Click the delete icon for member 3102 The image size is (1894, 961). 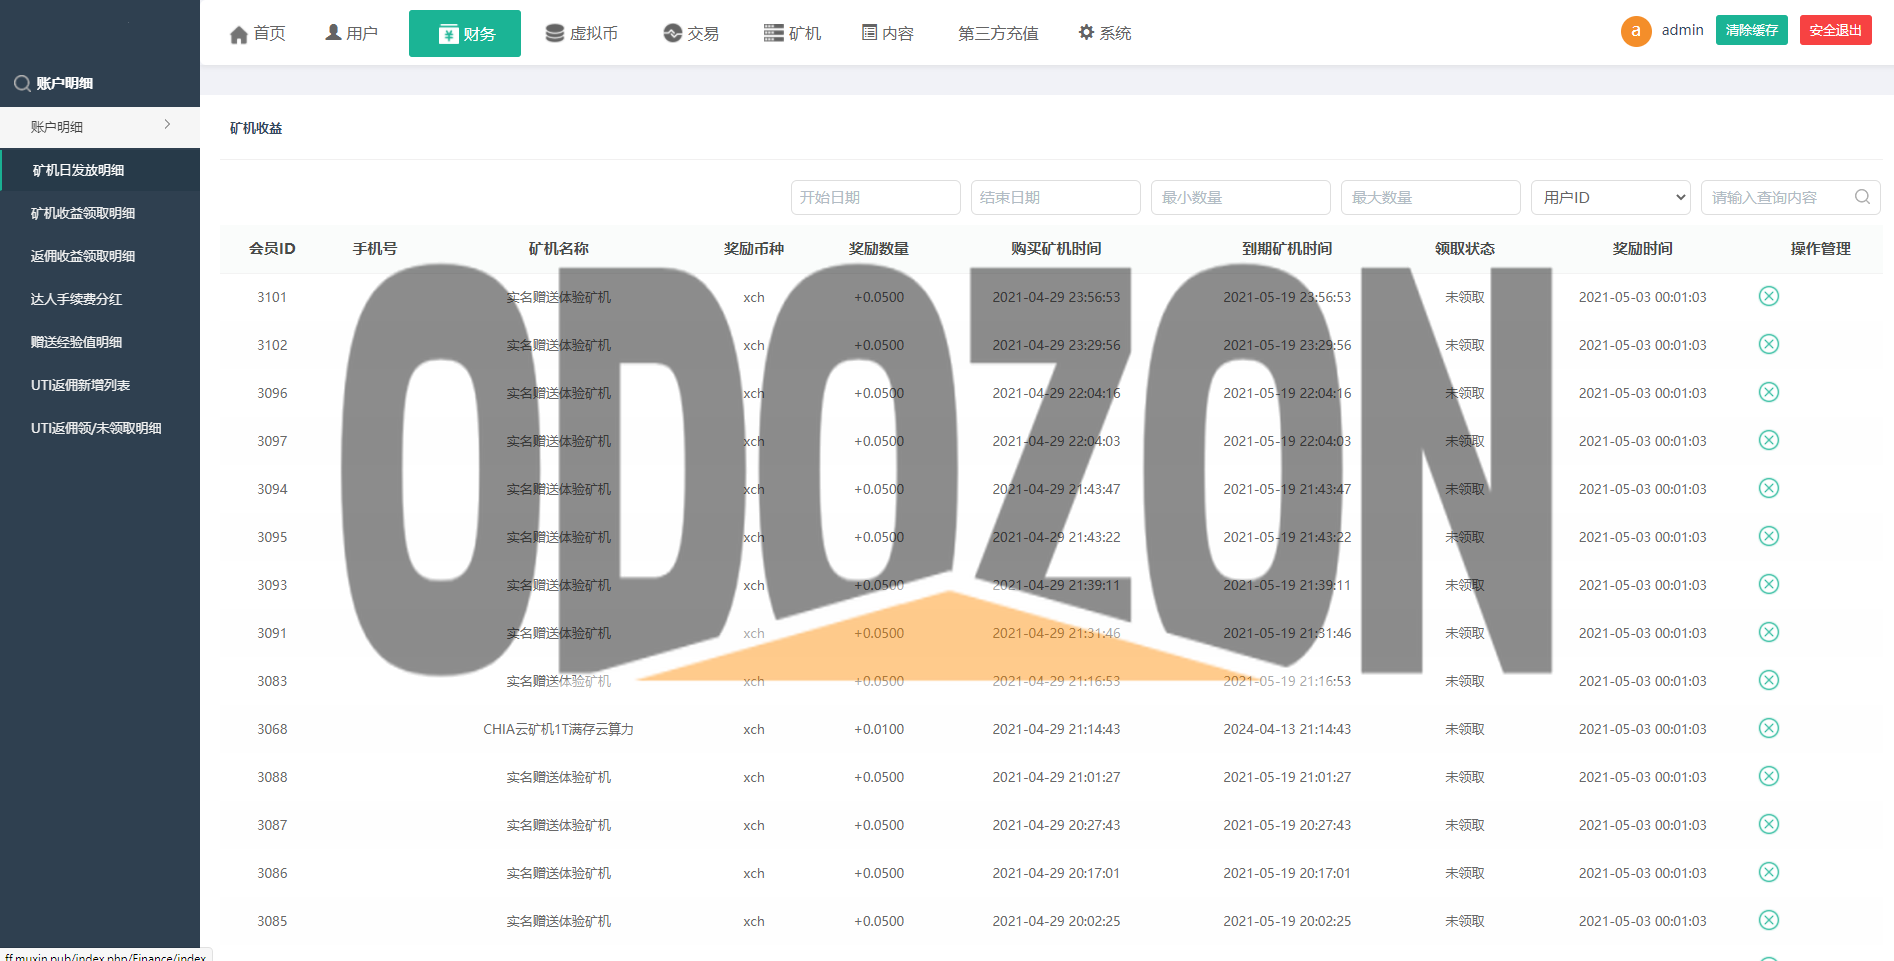coord(1768,344)
